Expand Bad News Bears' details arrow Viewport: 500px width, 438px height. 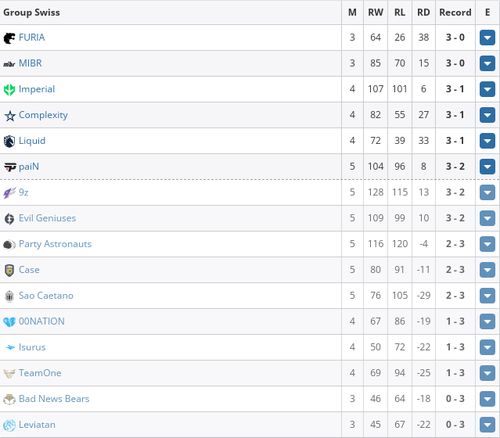tap(487, 399)
